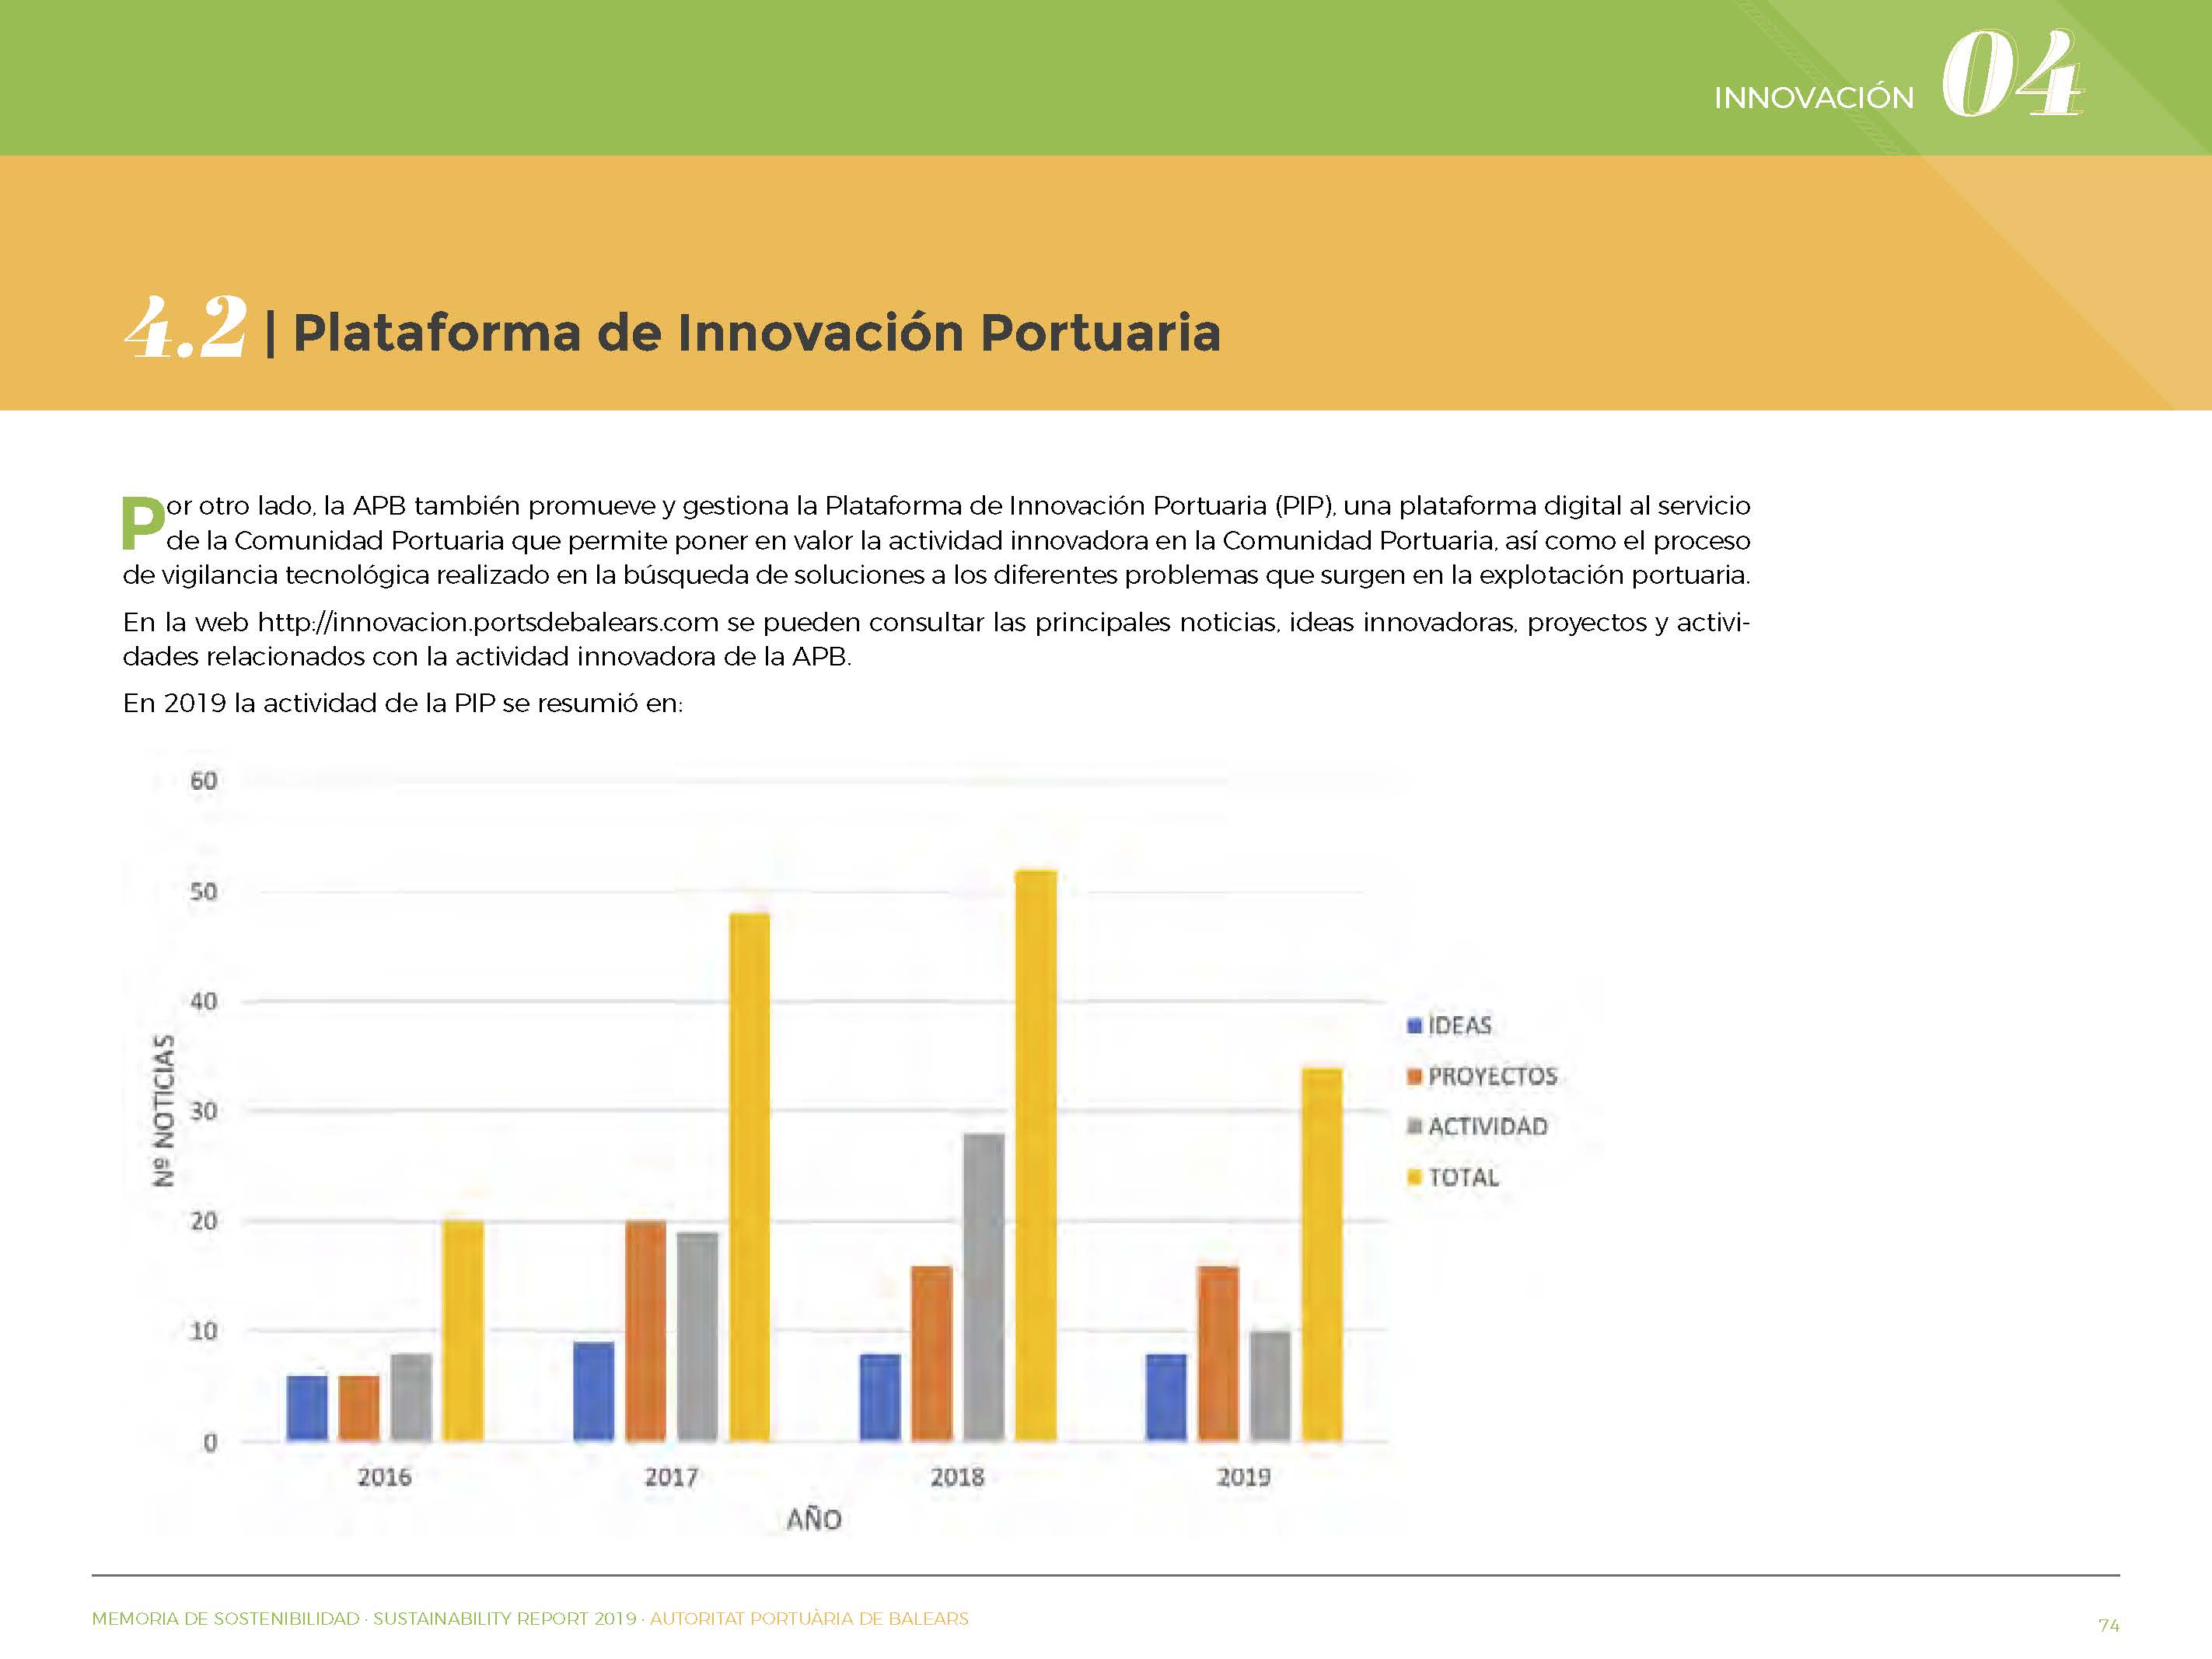
Task: Click the "AÑO" axis title
Action: coord(814,1518)
